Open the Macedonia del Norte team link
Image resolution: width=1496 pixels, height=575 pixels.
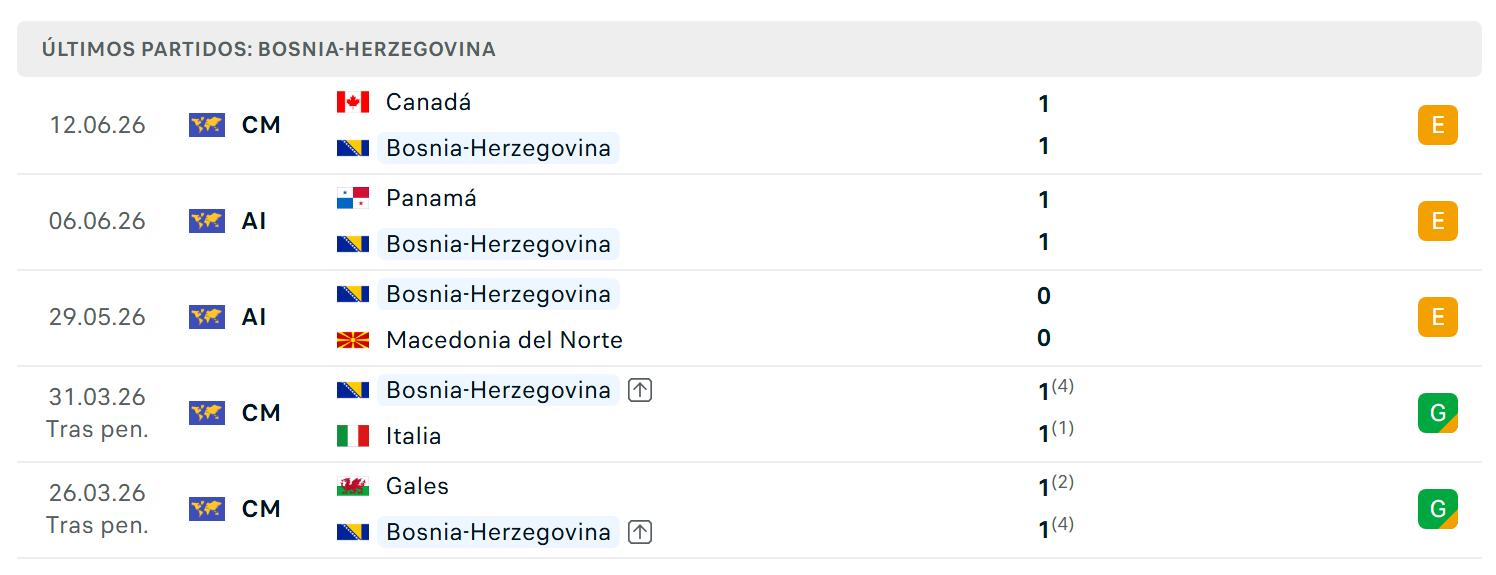(x=504, y=340)
